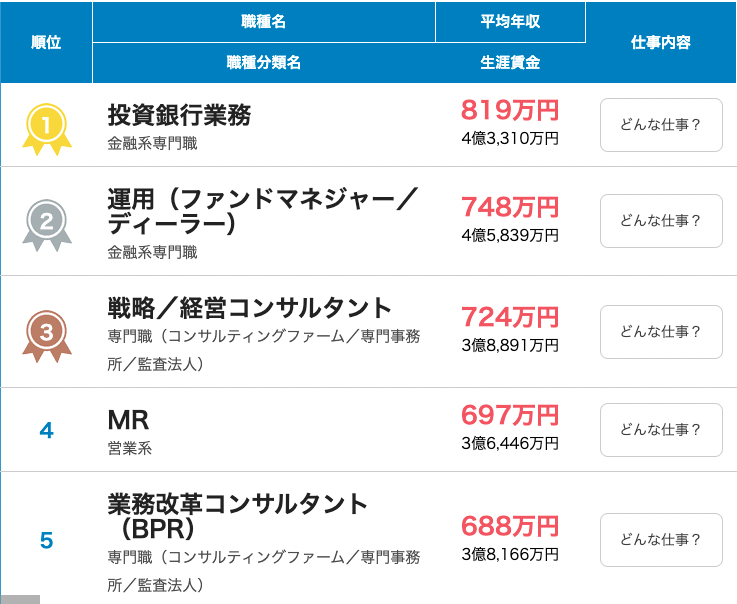The height and width of the screenshot is (604, 737).
Task: Click the silver second-place medal icon
Action: (x=47, y=225)
